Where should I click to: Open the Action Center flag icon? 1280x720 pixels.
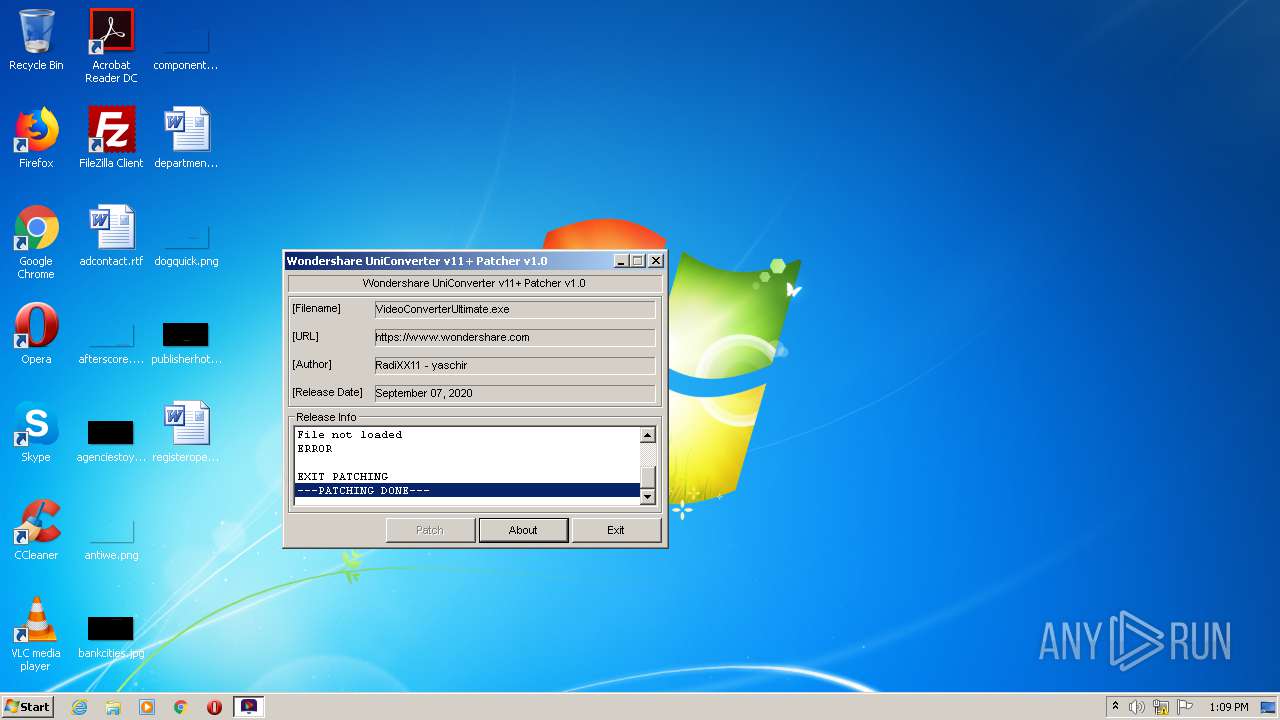pyautogui.click(x=1185, y=707)
